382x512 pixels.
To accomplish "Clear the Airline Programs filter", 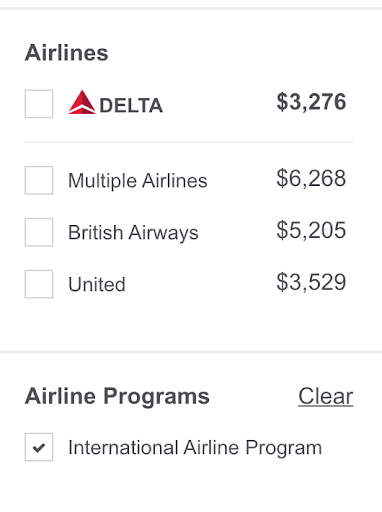I will [326, 396].
